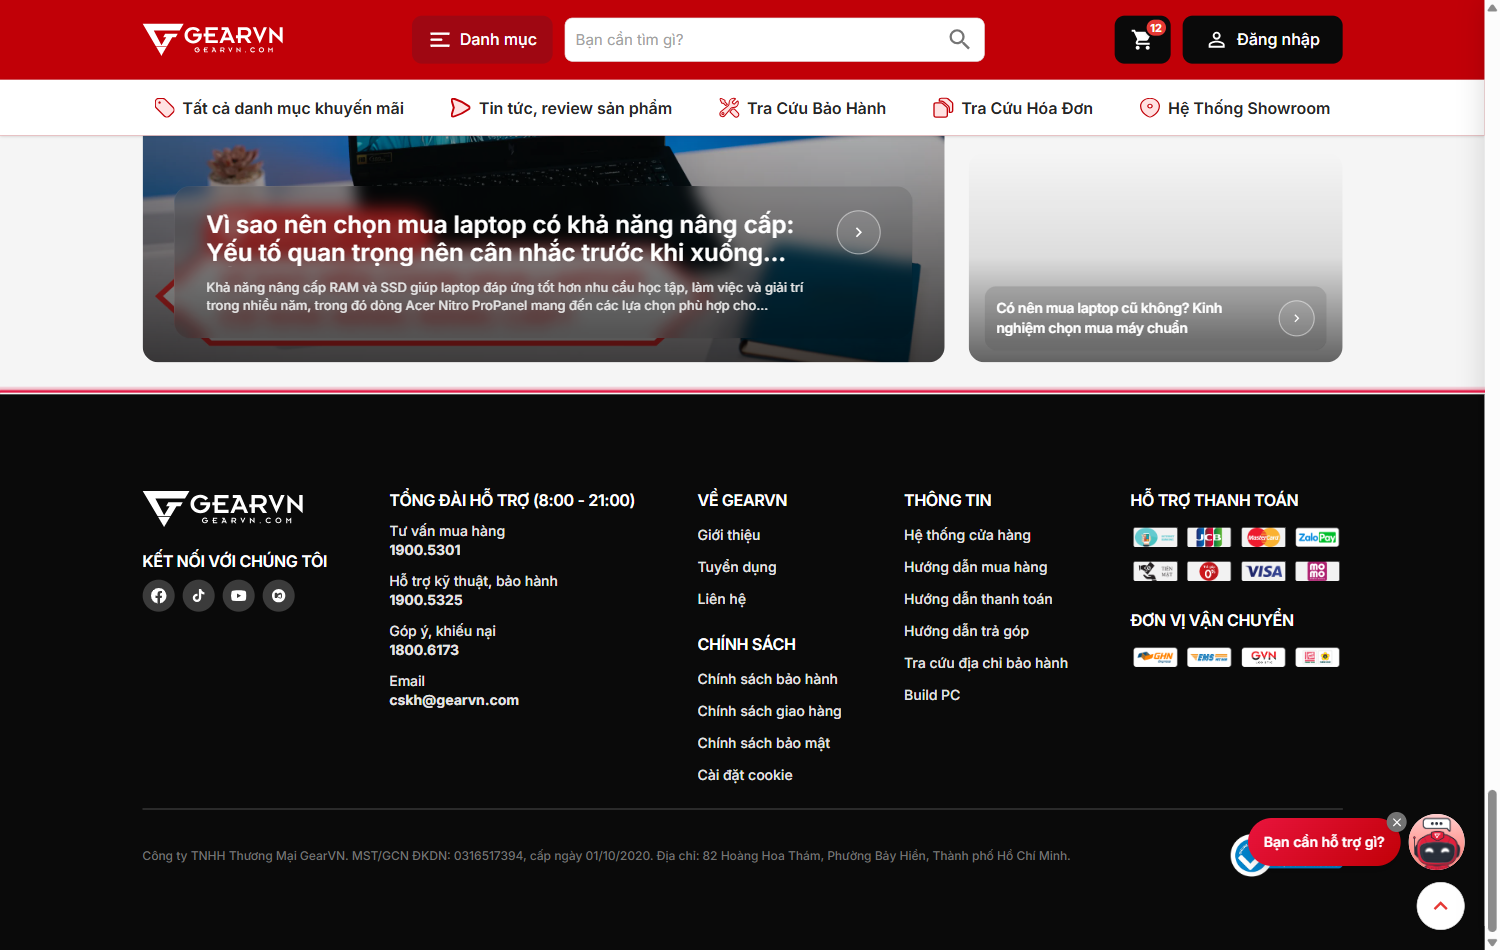Select 'Tra Cứu Bảo Hành' menu item
This screenshot has height=950, width=1500.
click(802, 108)
